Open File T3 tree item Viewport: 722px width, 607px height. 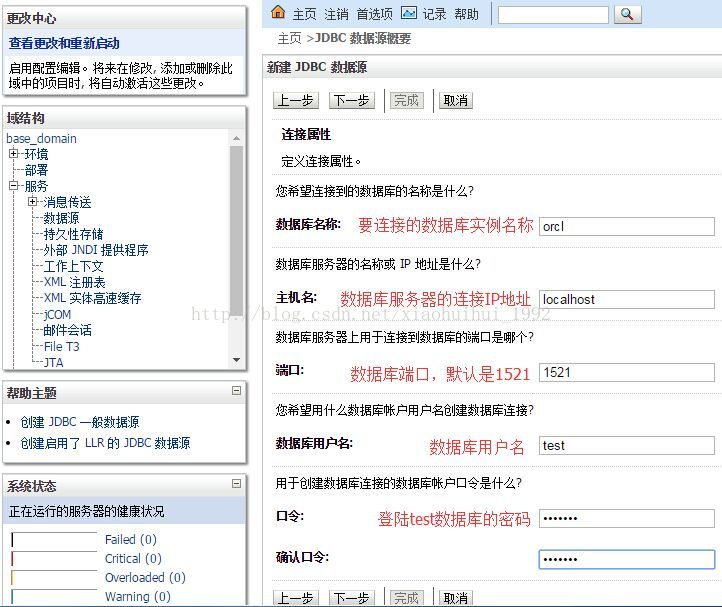click(x=62, y=346)
